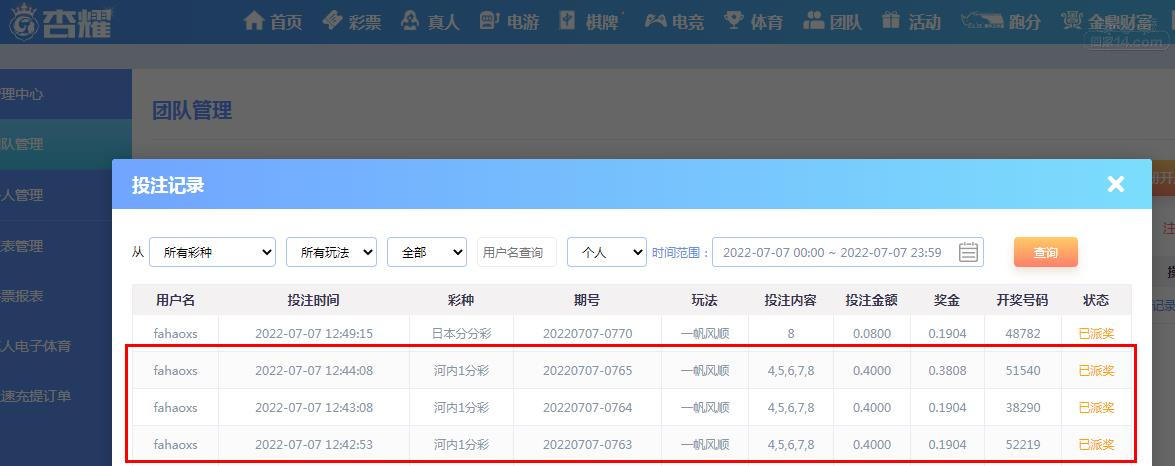Close the 投注记录 dialog
This screenshot has width=1175, height=466.
(x=1116, y=184)
